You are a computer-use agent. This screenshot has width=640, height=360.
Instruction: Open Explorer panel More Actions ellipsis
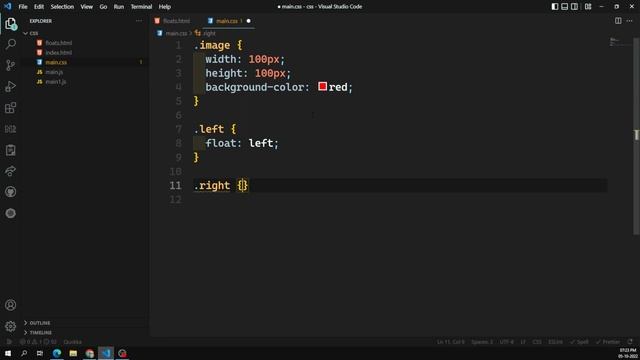(139, 21)
